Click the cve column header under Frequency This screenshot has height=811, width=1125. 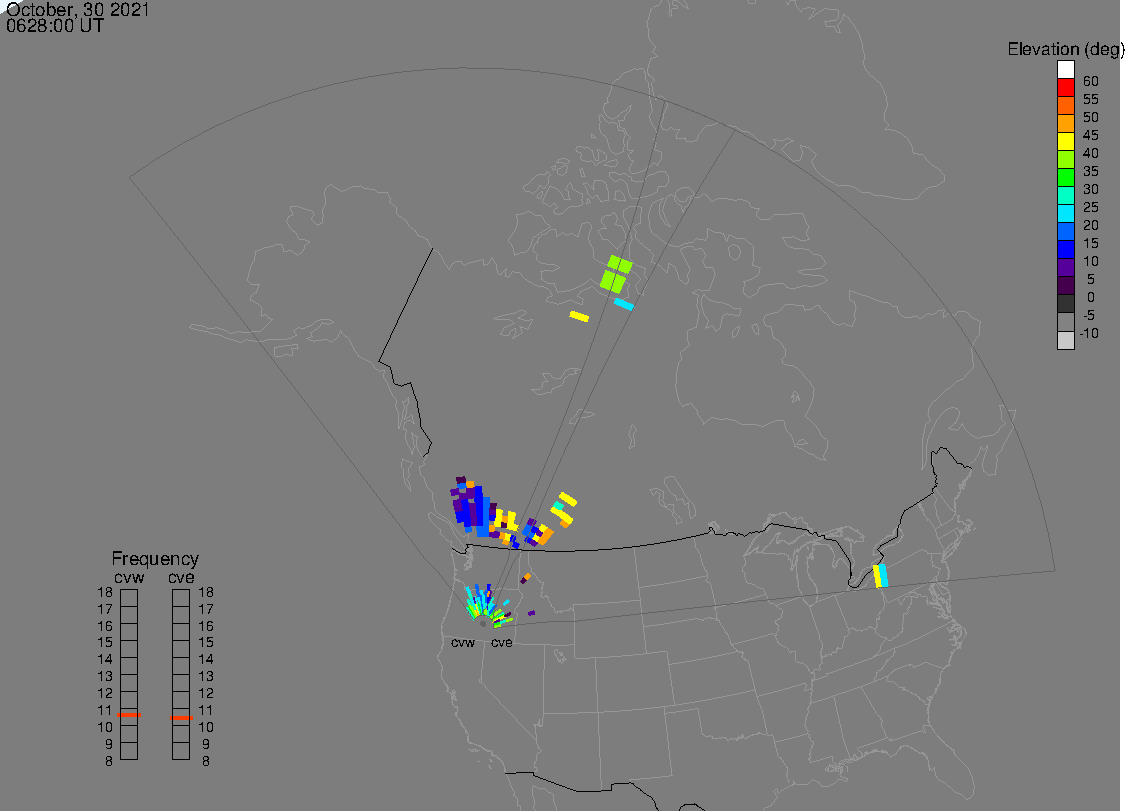[181, 577]
